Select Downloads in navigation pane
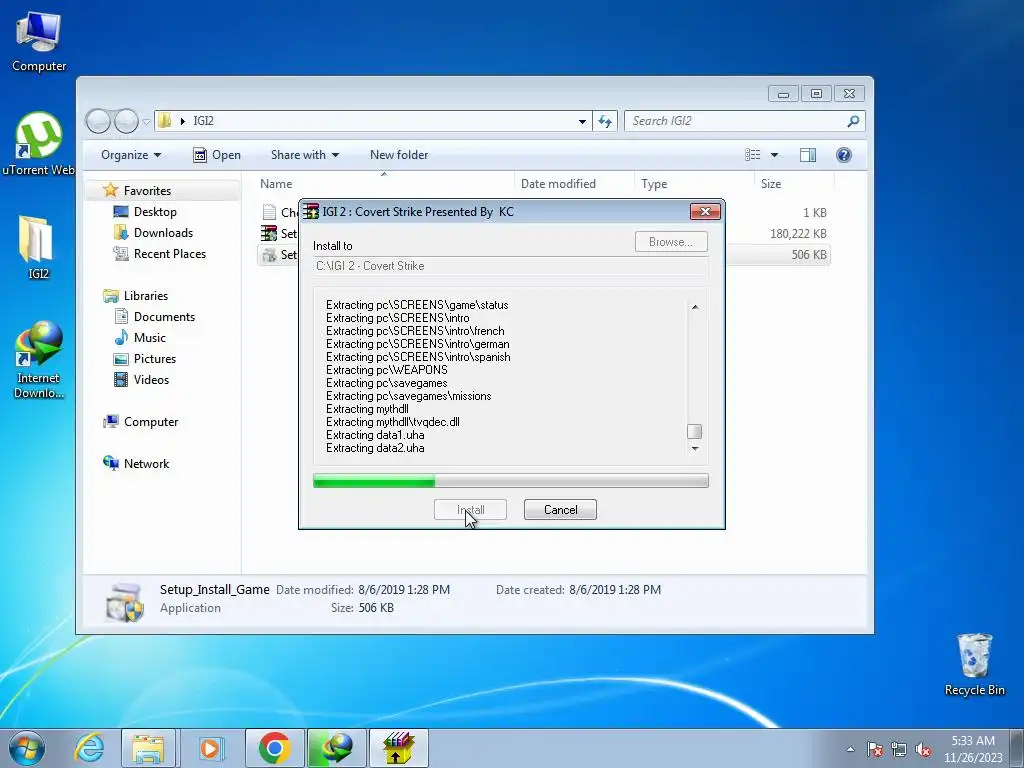 [x=163, y=232]
